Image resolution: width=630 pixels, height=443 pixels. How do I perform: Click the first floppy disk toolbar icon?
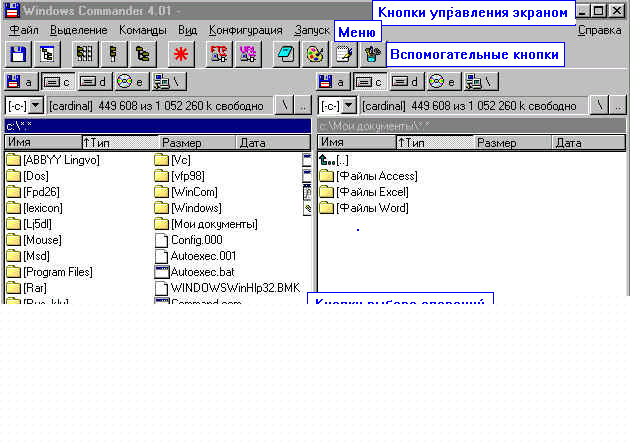19,54
